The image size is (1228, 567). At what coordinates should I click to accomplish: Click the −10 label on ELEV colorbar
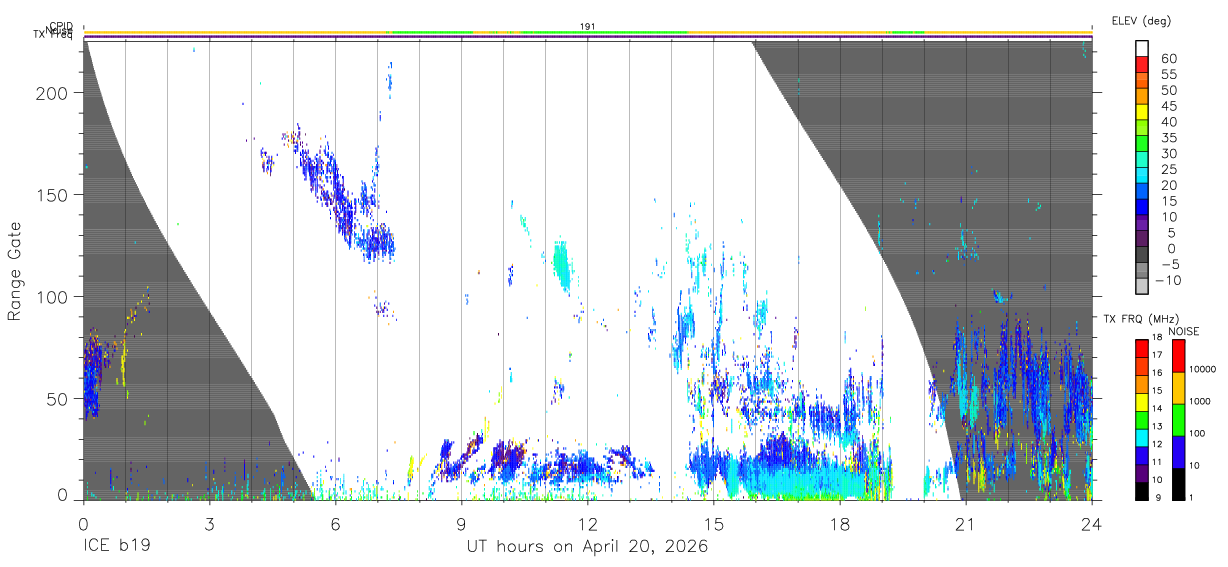1170,280
